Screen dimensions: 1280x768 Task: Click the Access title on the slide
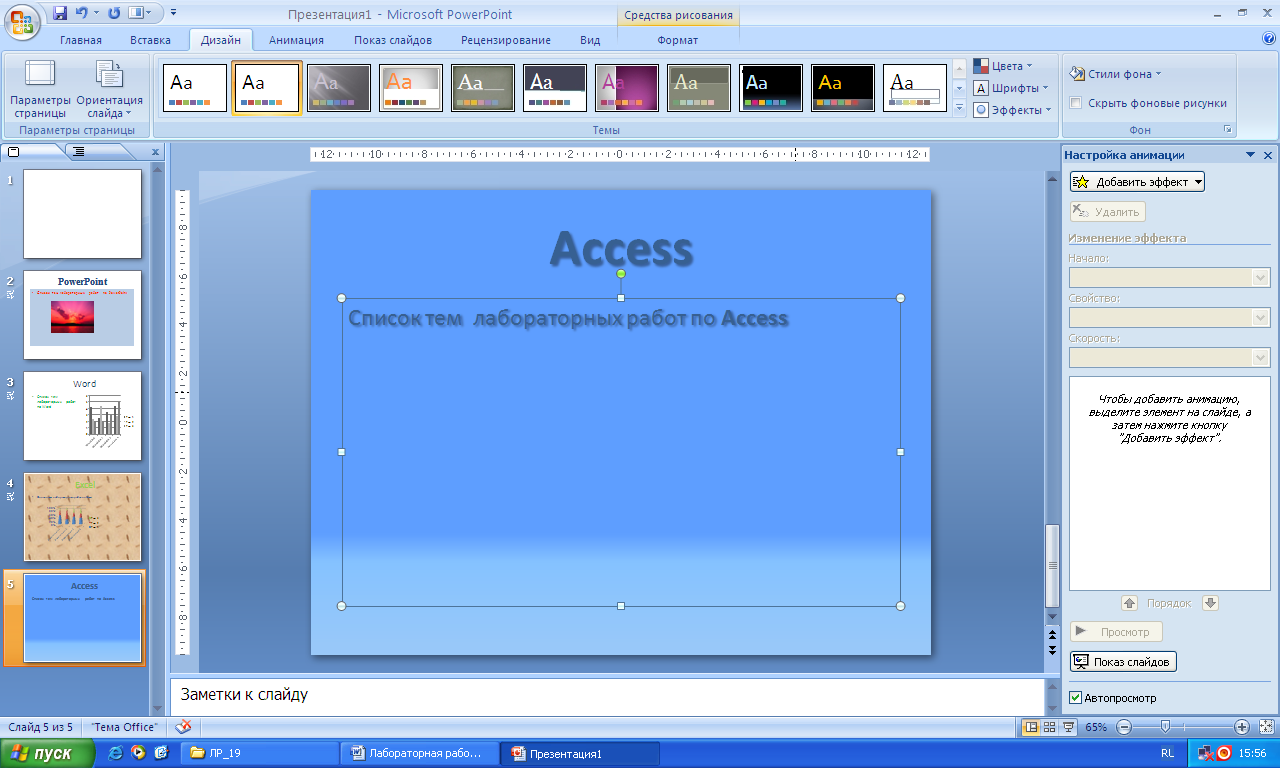pos(621,248)
